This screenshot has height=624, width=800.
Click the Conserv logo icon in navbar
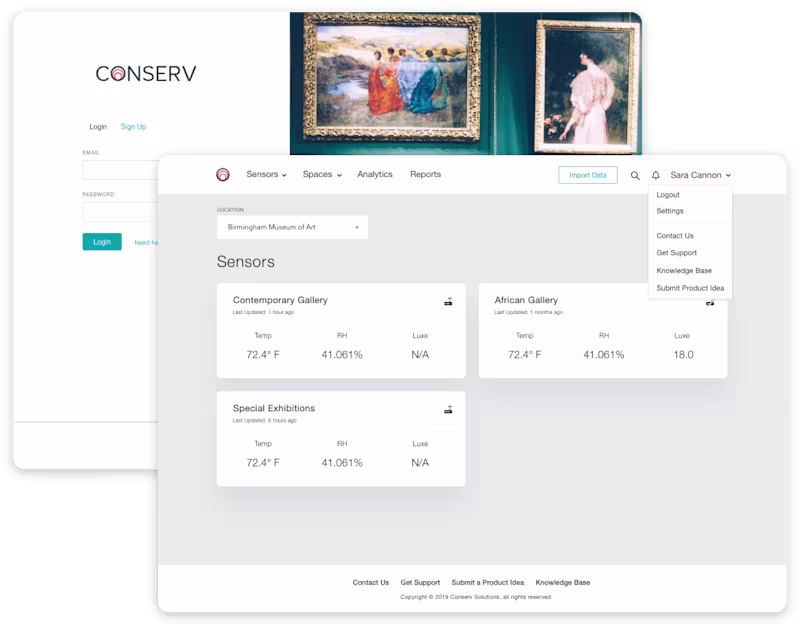[x=223, y=174]
